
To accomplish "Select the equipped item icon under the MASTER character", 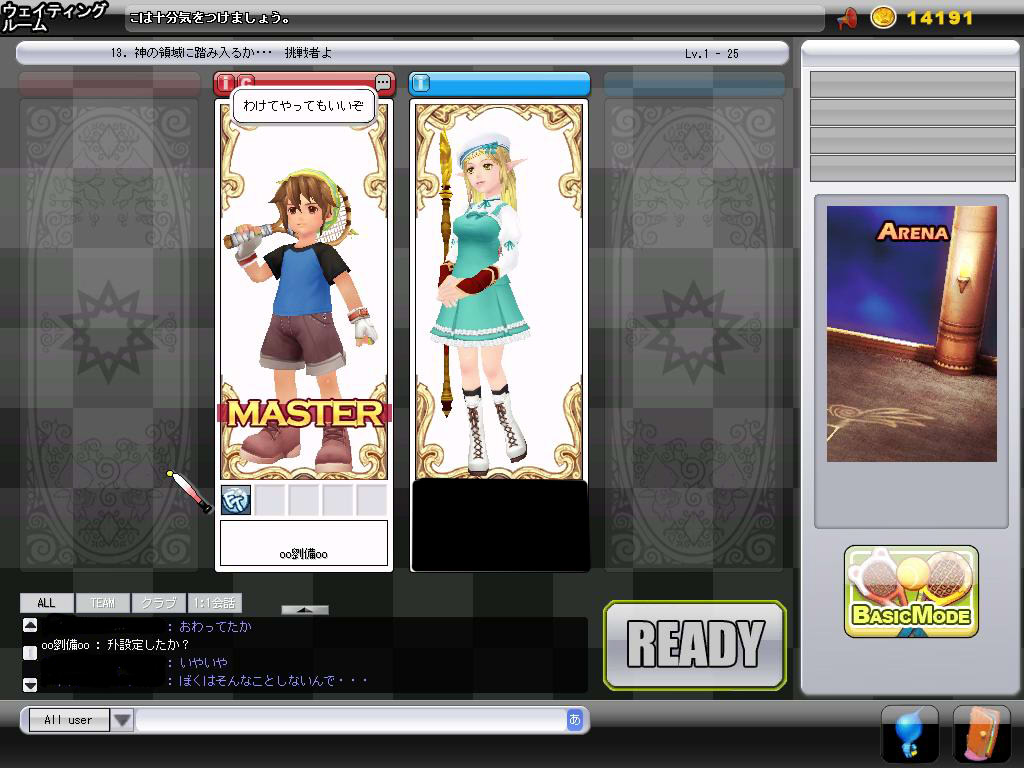I will click(236, 499).
